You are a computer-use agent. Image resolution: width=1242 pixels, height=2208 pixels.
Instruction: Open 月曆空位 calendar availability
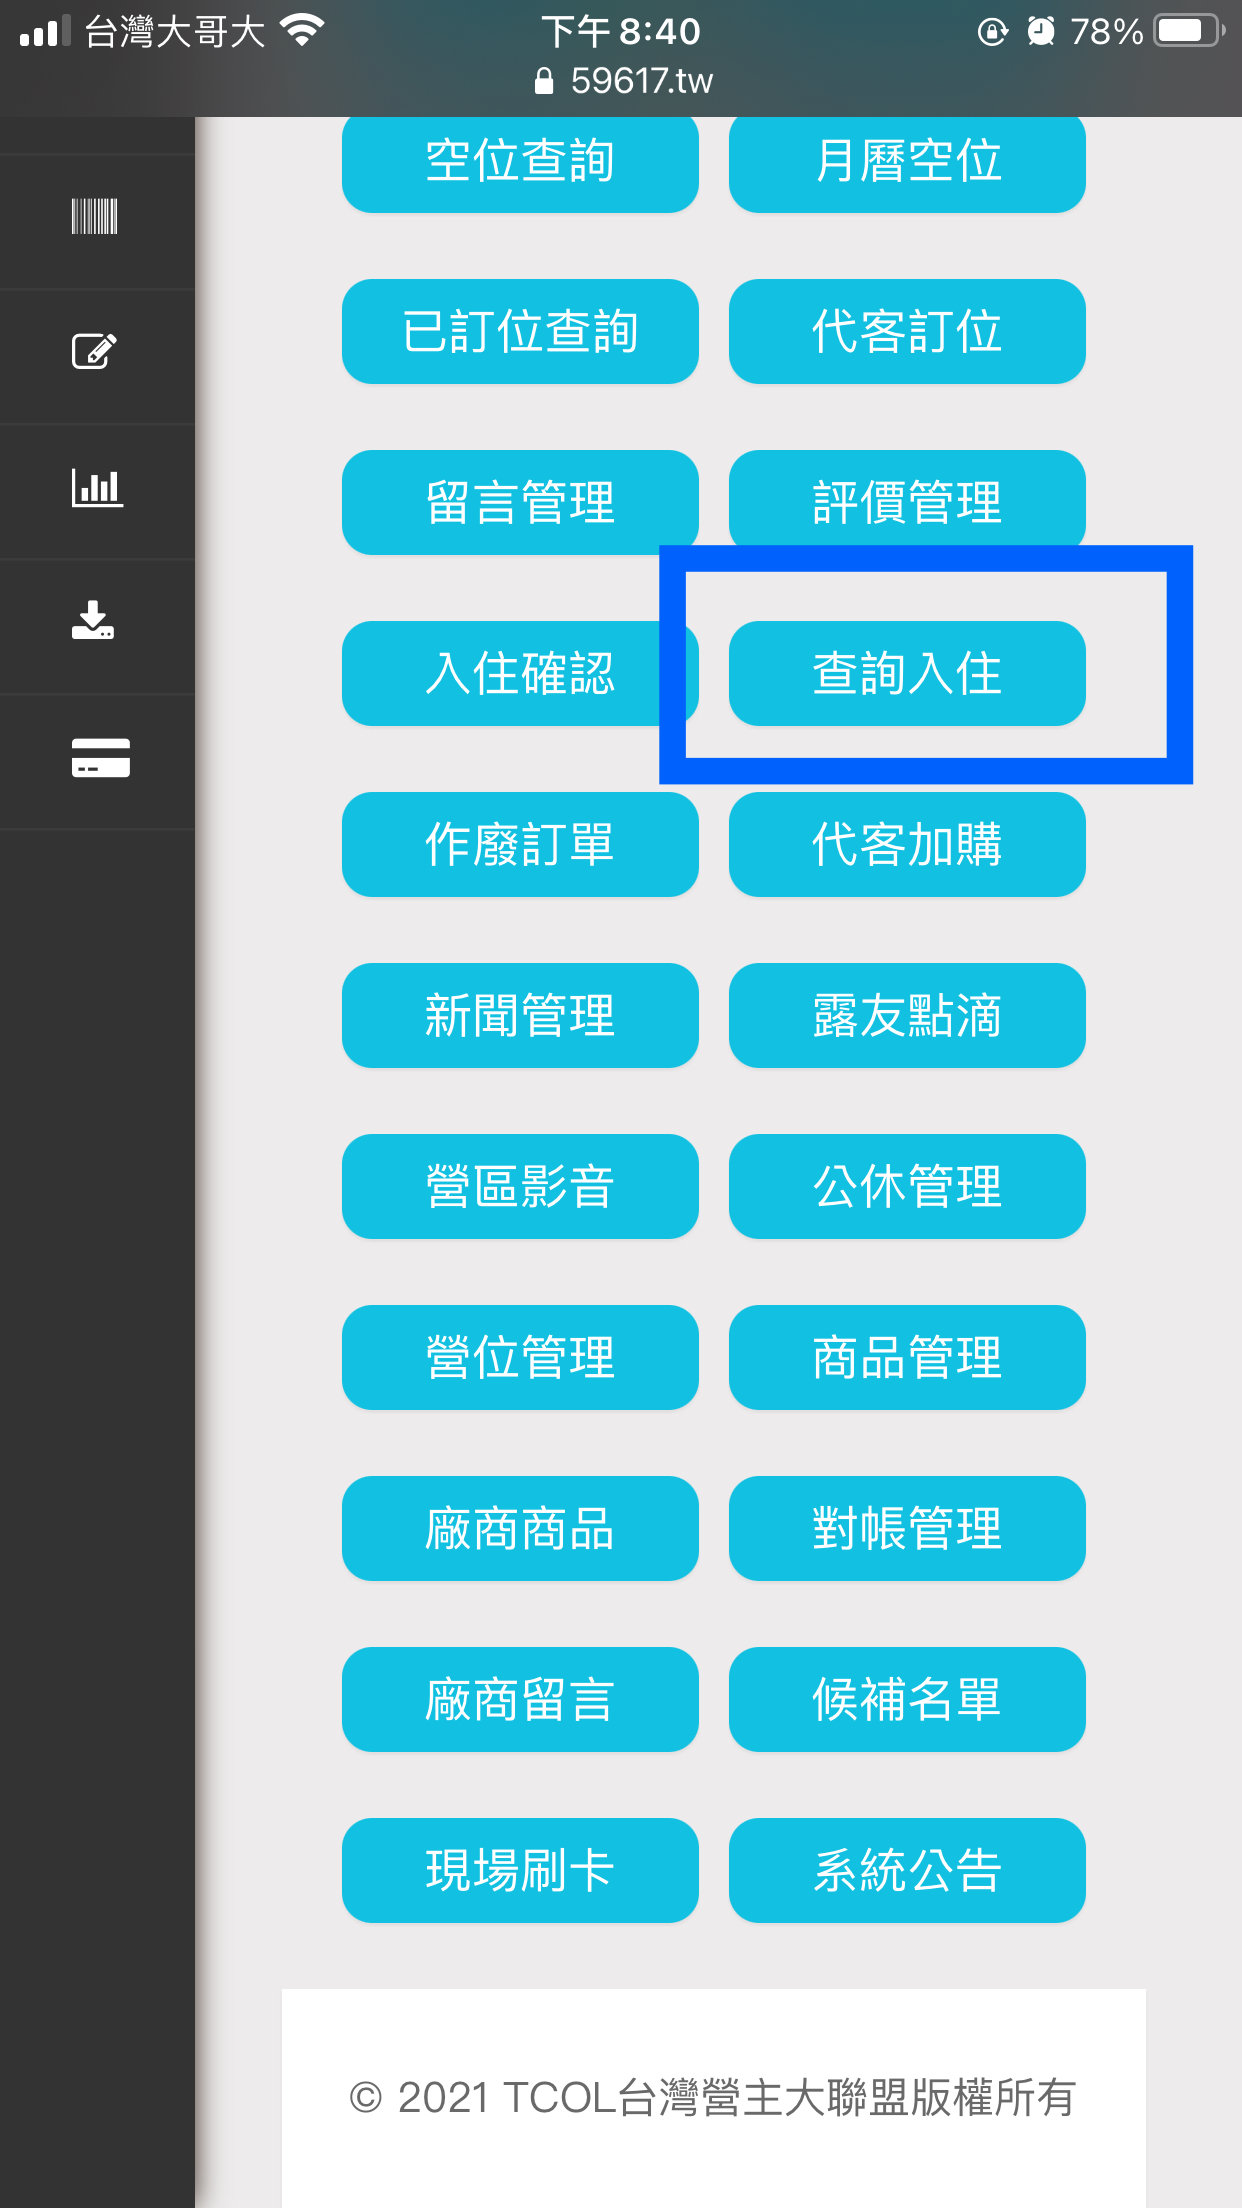(x=907, y=161)
